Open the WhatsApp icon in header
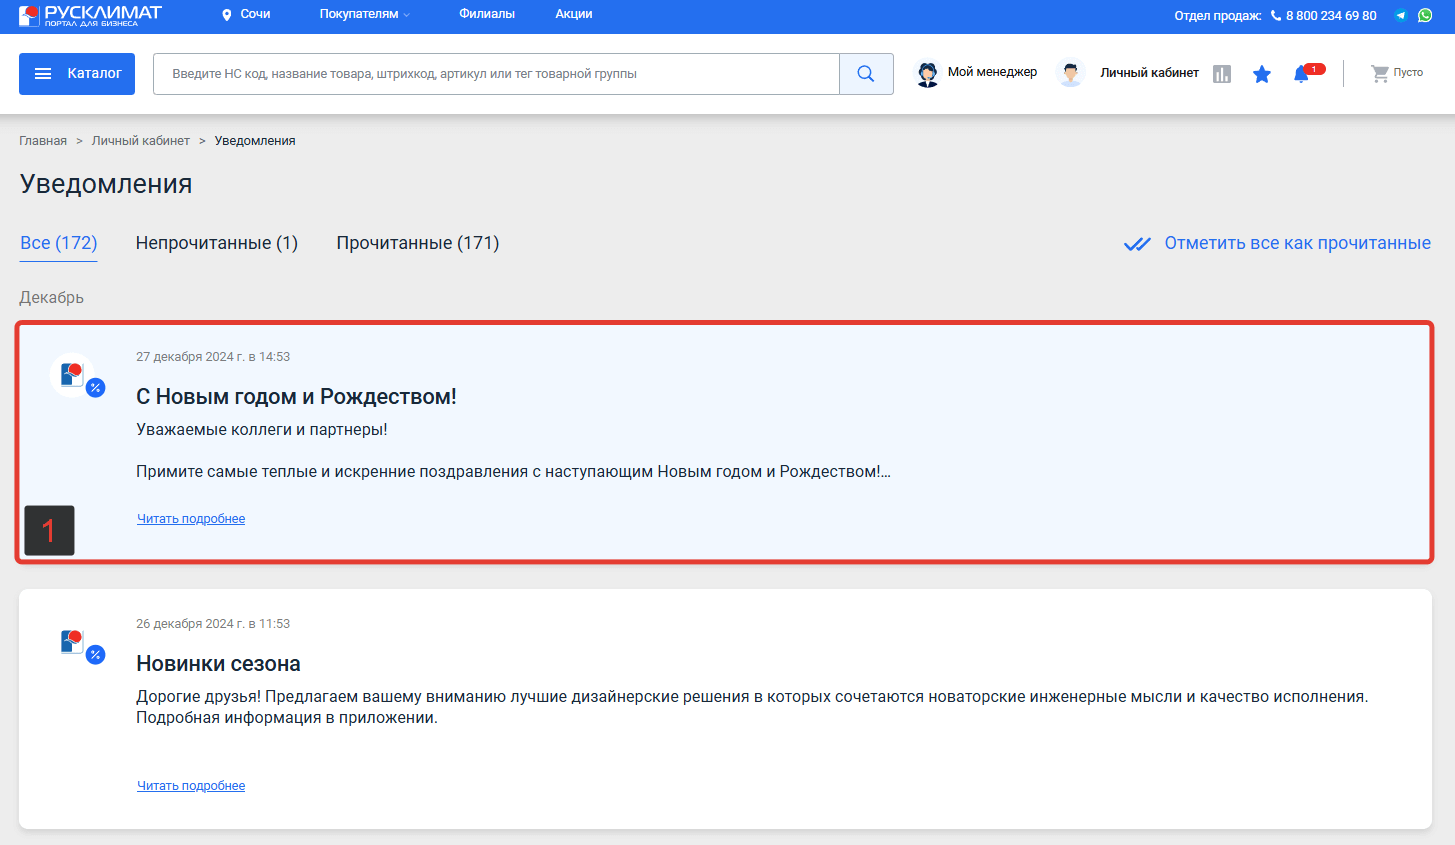The height and width of the screenshot is (845, 1455). coord(1425,15)
